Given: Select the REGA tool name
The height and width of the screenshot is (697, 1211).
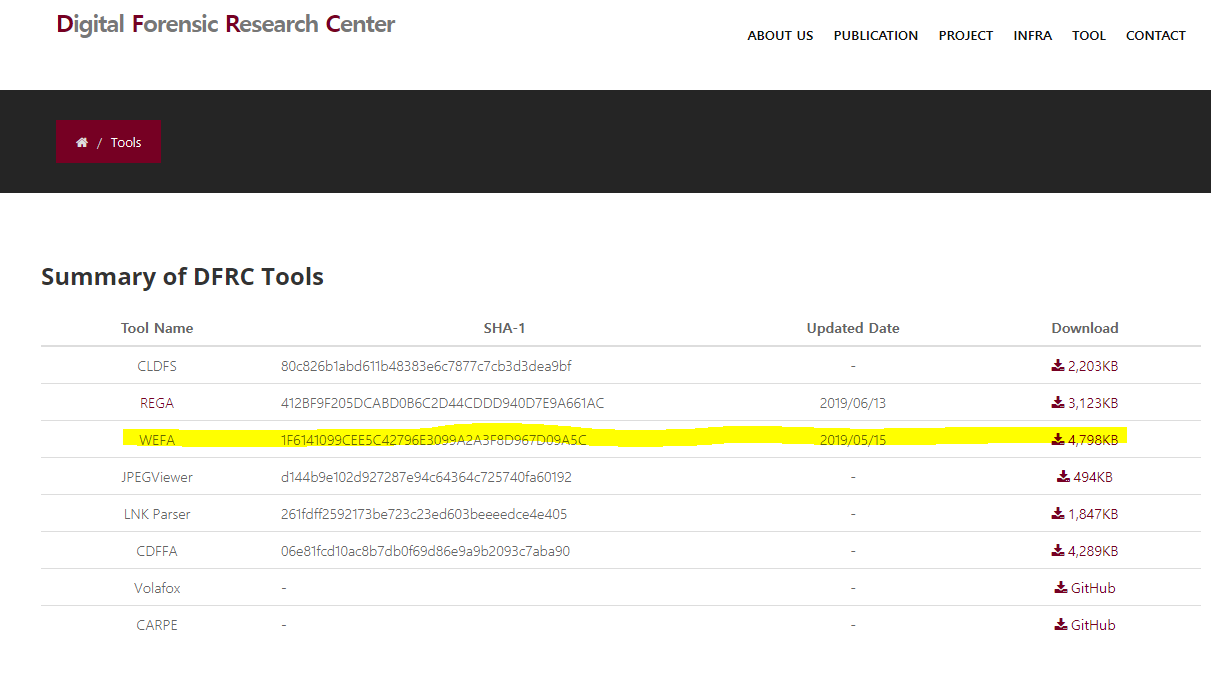Looking at the screenshot, I should 157,403.
